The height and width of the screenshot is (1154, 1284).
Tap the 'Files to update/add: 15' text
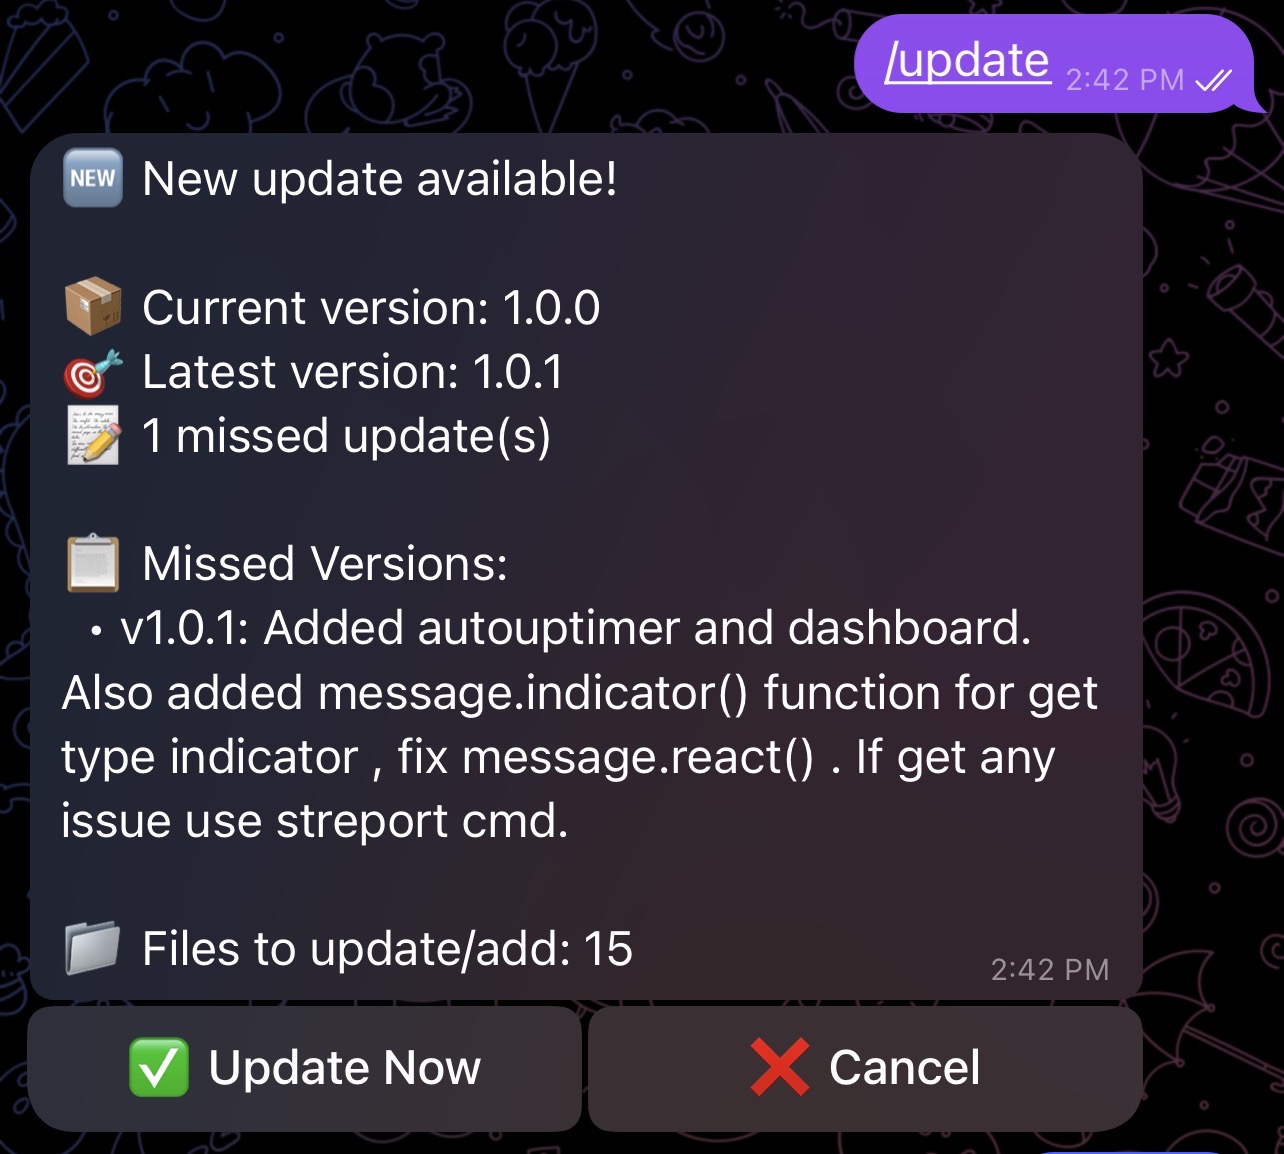(387, 949)
